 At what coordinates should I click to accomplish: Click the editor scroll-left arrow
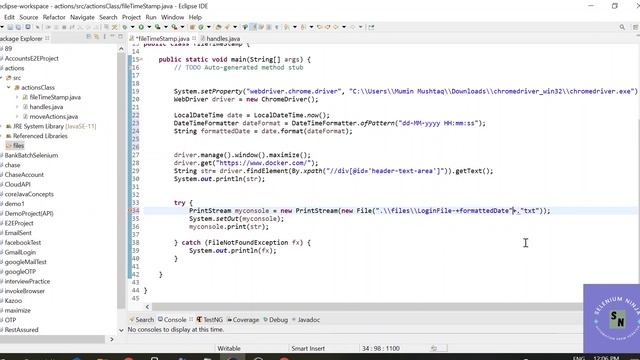click(147, 307)
